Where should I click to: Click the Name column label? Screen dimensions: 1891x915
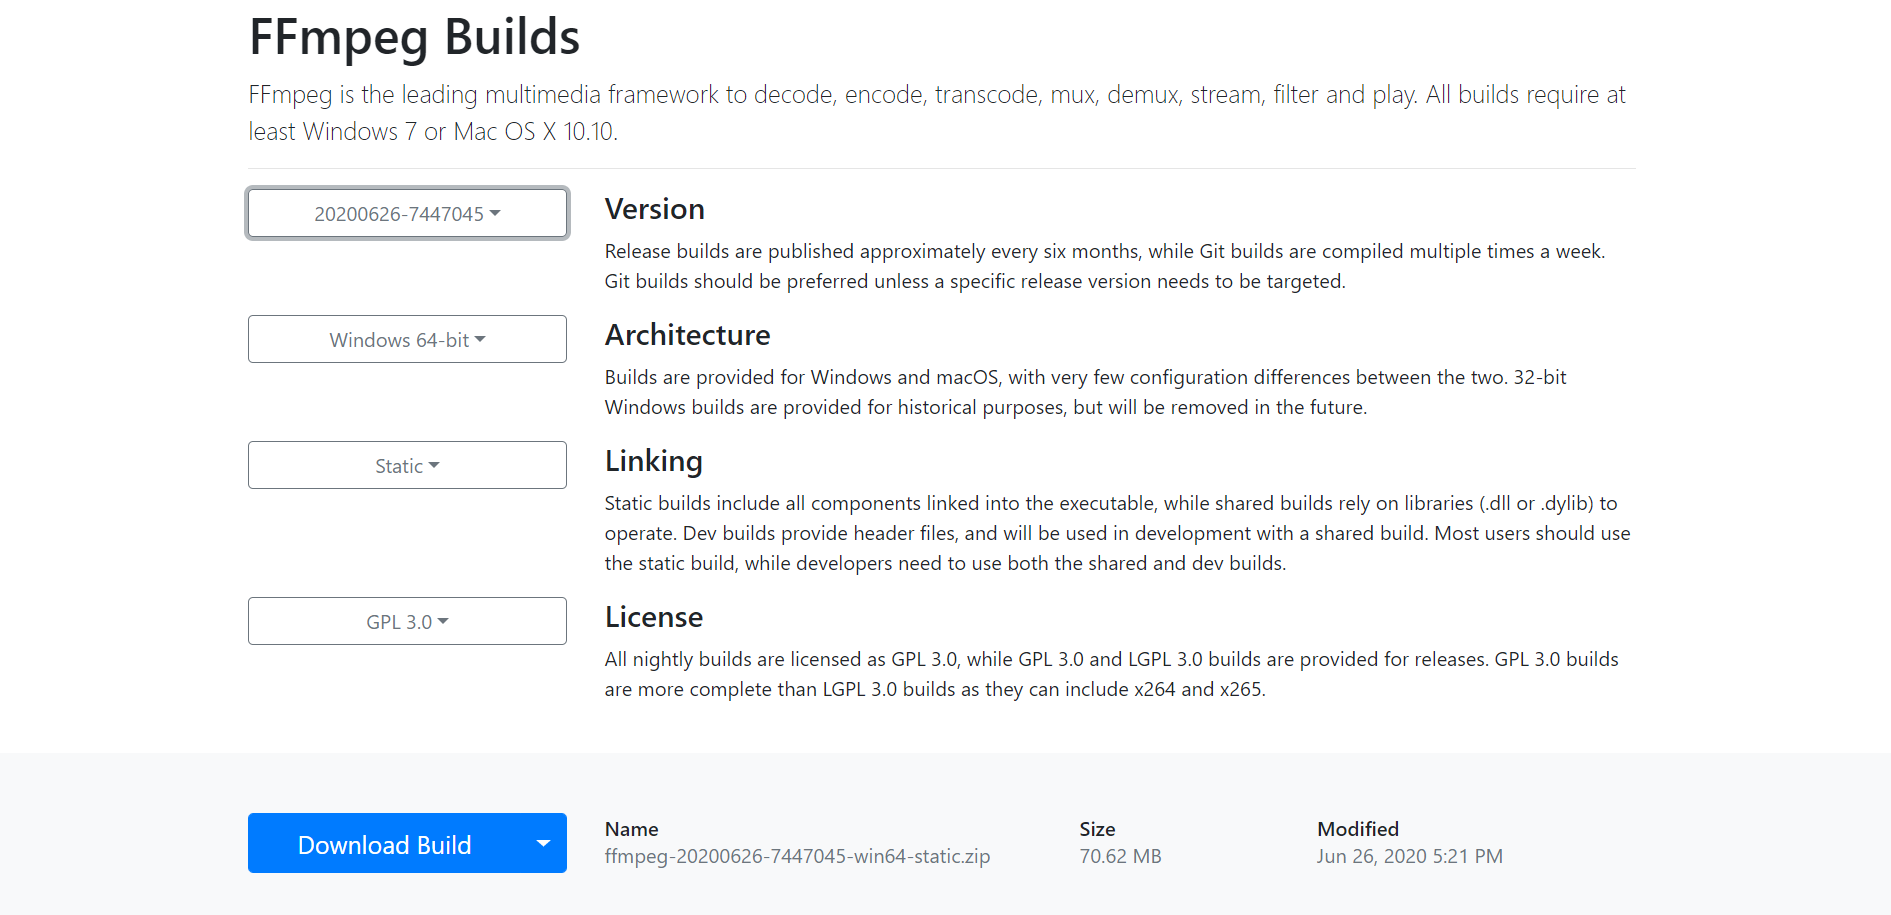631,829
